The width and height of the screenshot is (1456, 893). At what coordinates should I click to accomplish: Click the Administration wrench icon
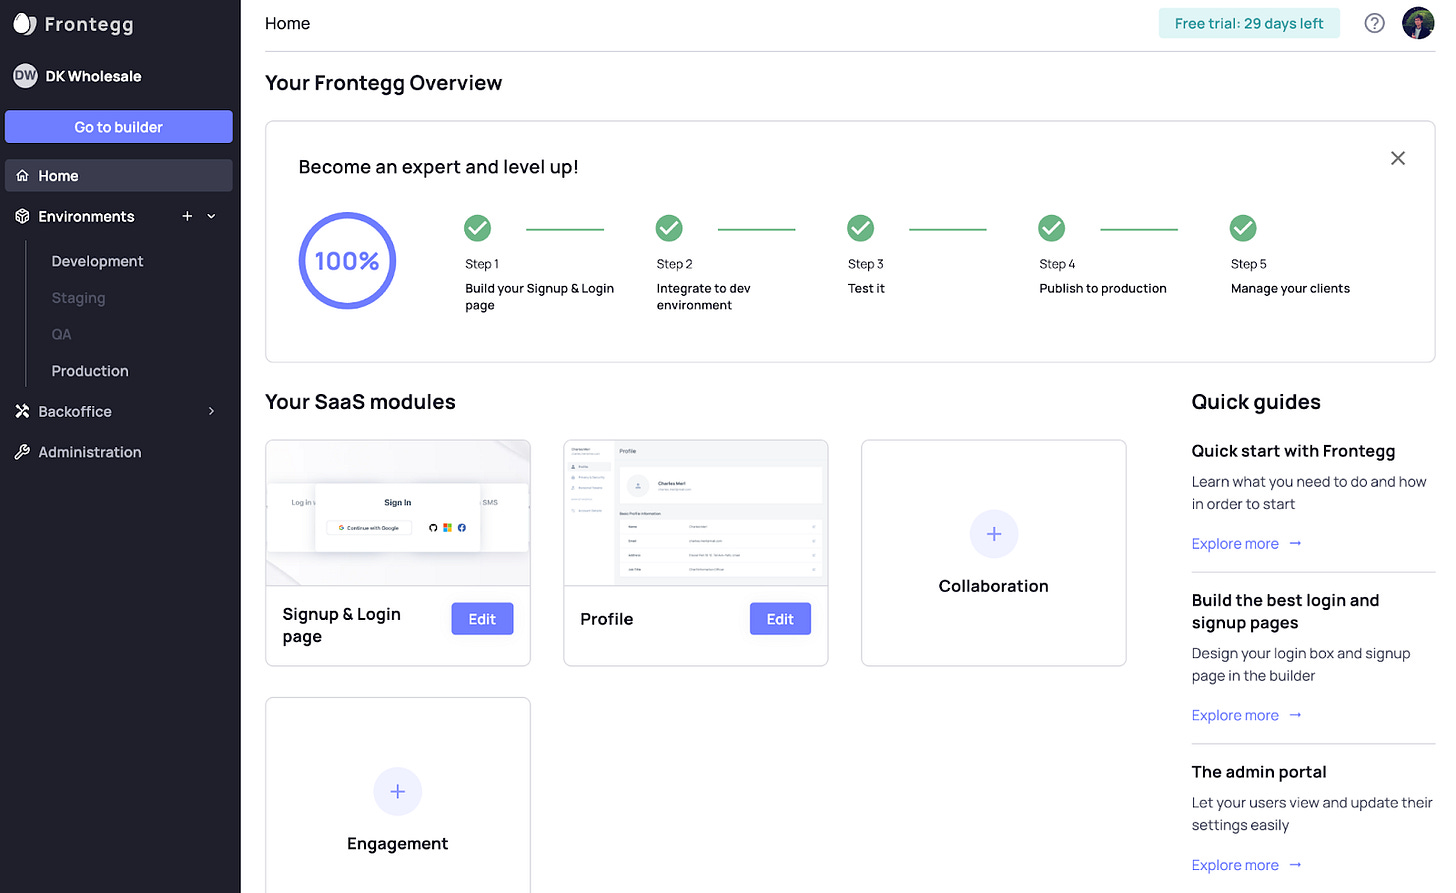(22, 452)
